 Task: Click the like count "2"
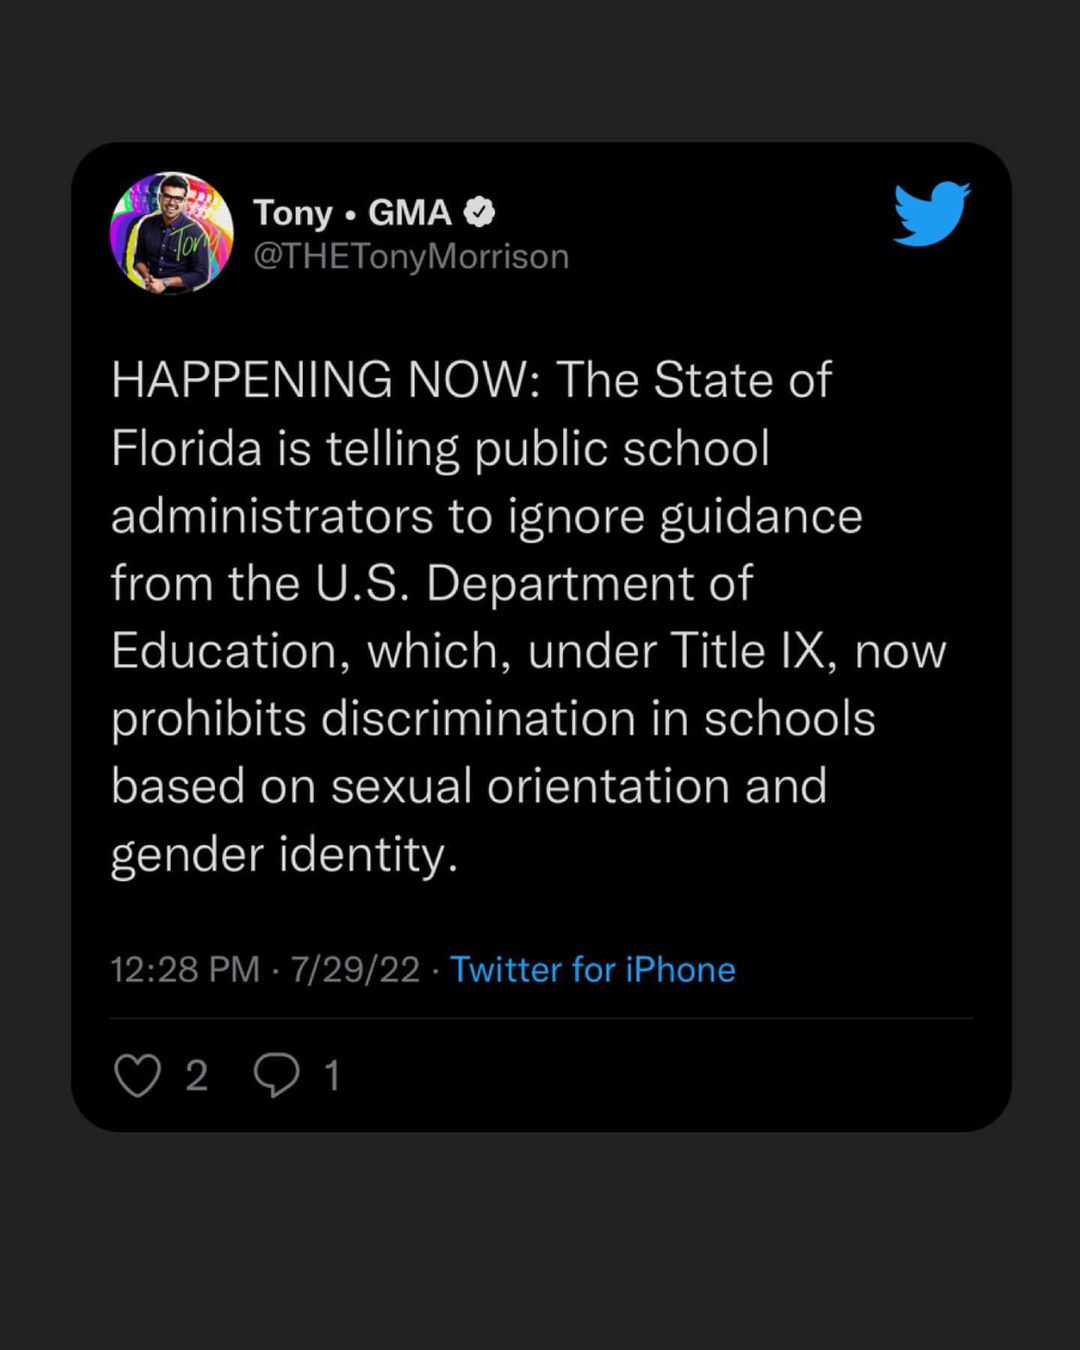point(197,1076)
